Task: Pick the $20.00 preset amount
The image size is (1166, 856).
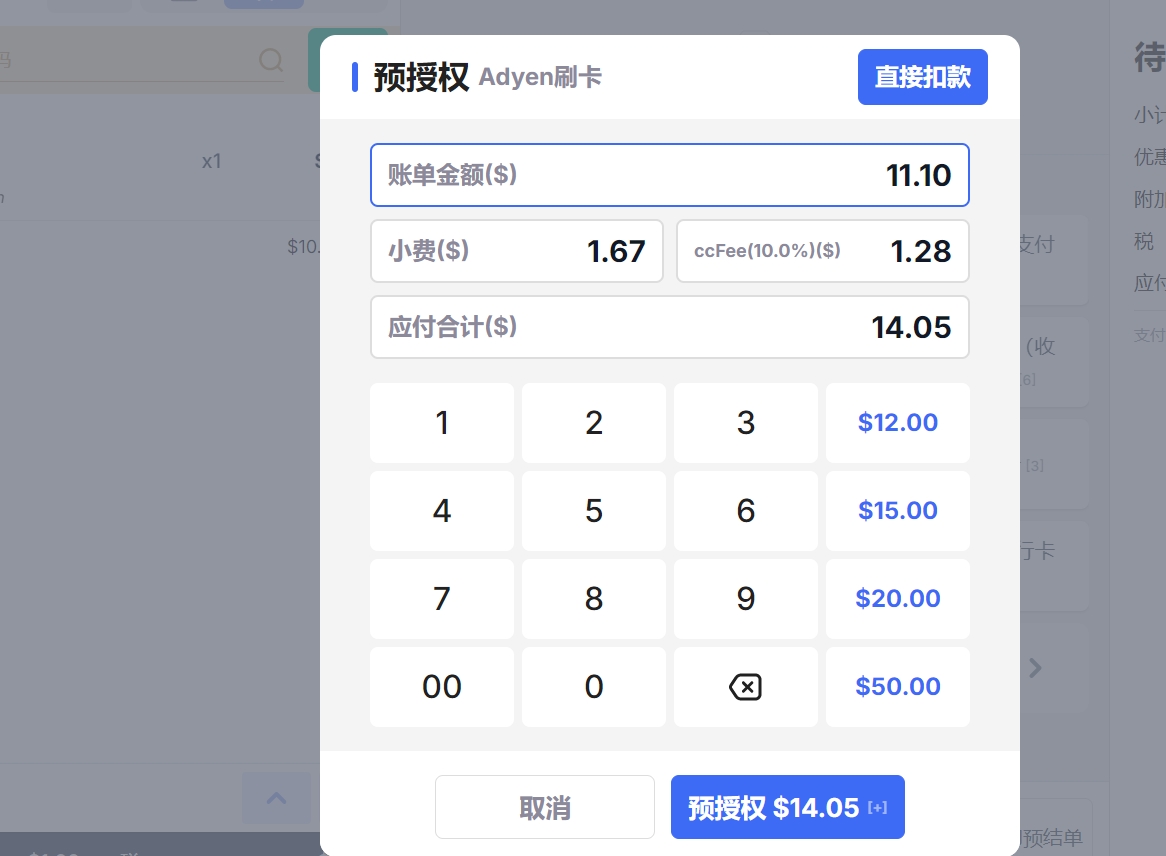Action: point(897,599)
